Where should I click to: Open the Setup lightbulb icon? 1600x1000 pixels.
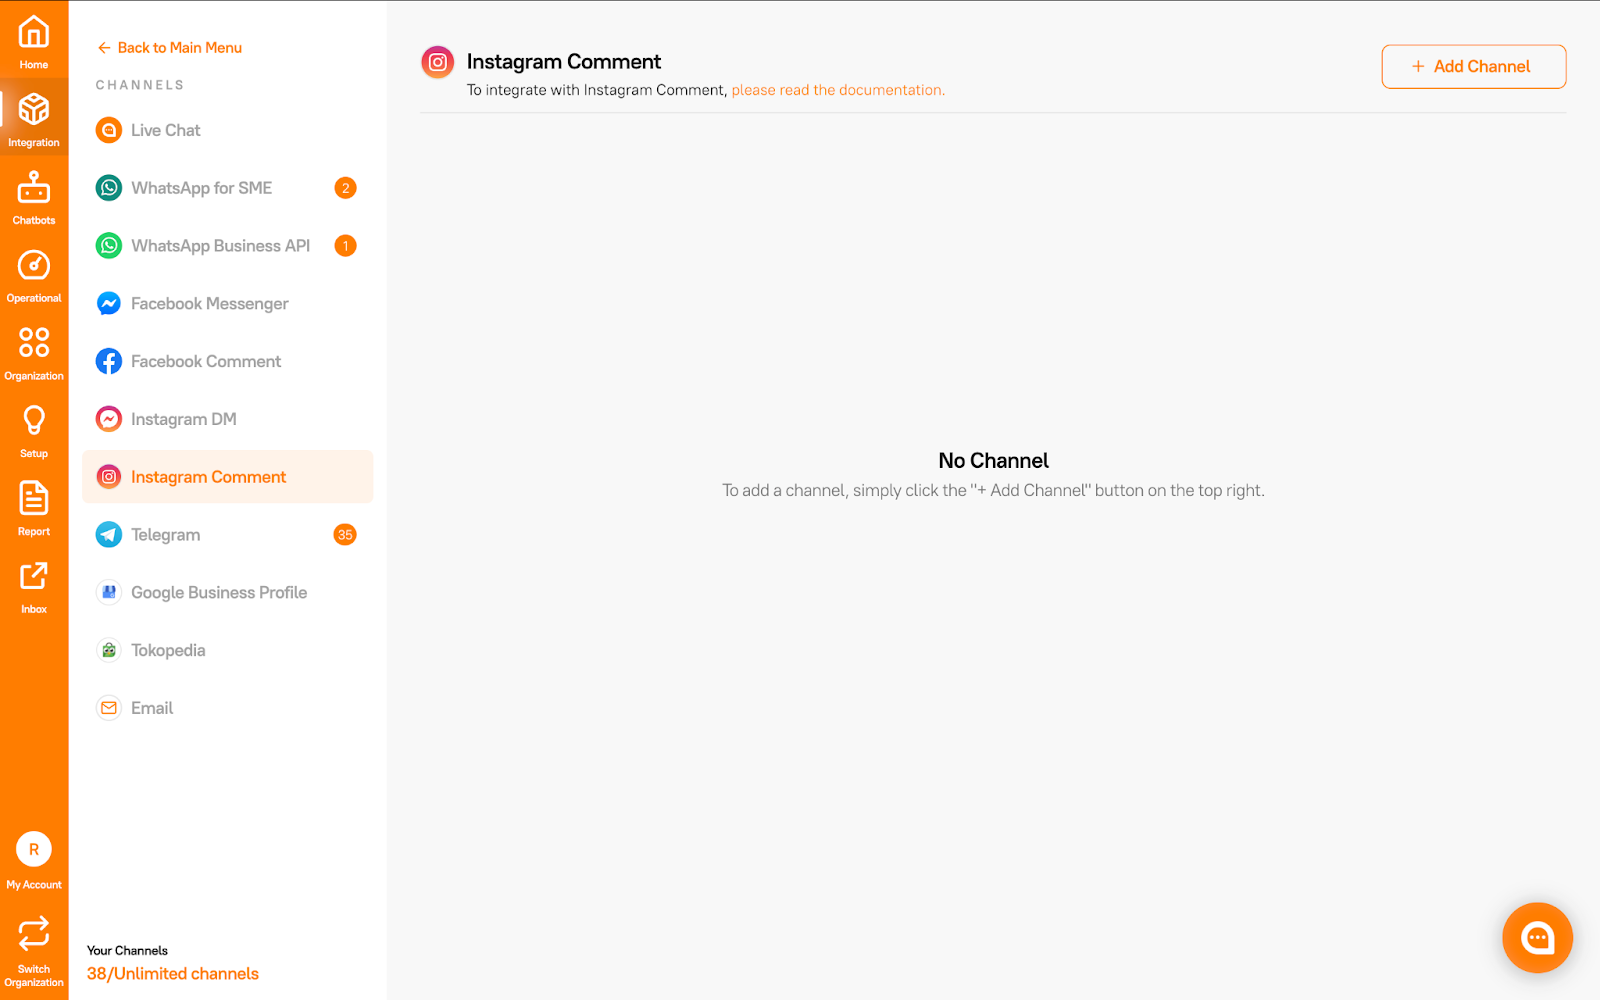(34, 420)
